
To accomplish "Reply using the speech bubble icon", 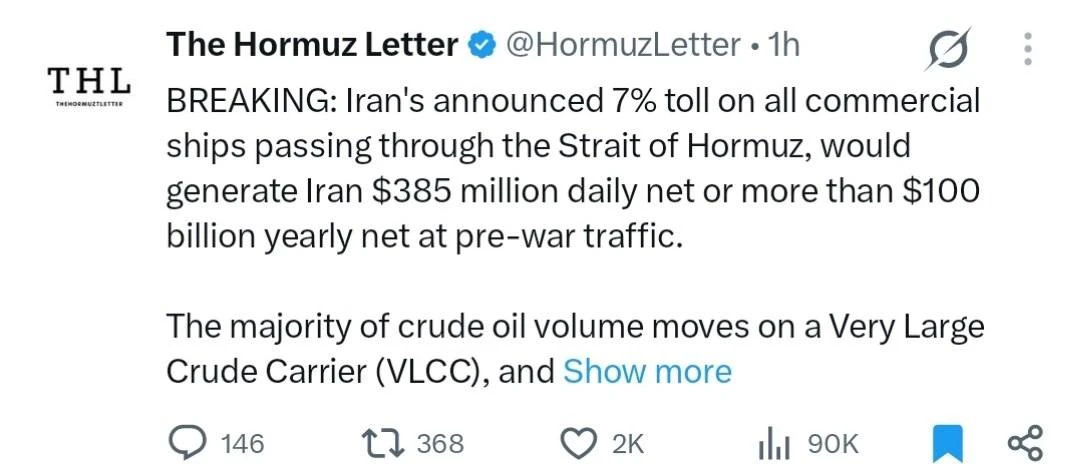I will click(187, 443).
